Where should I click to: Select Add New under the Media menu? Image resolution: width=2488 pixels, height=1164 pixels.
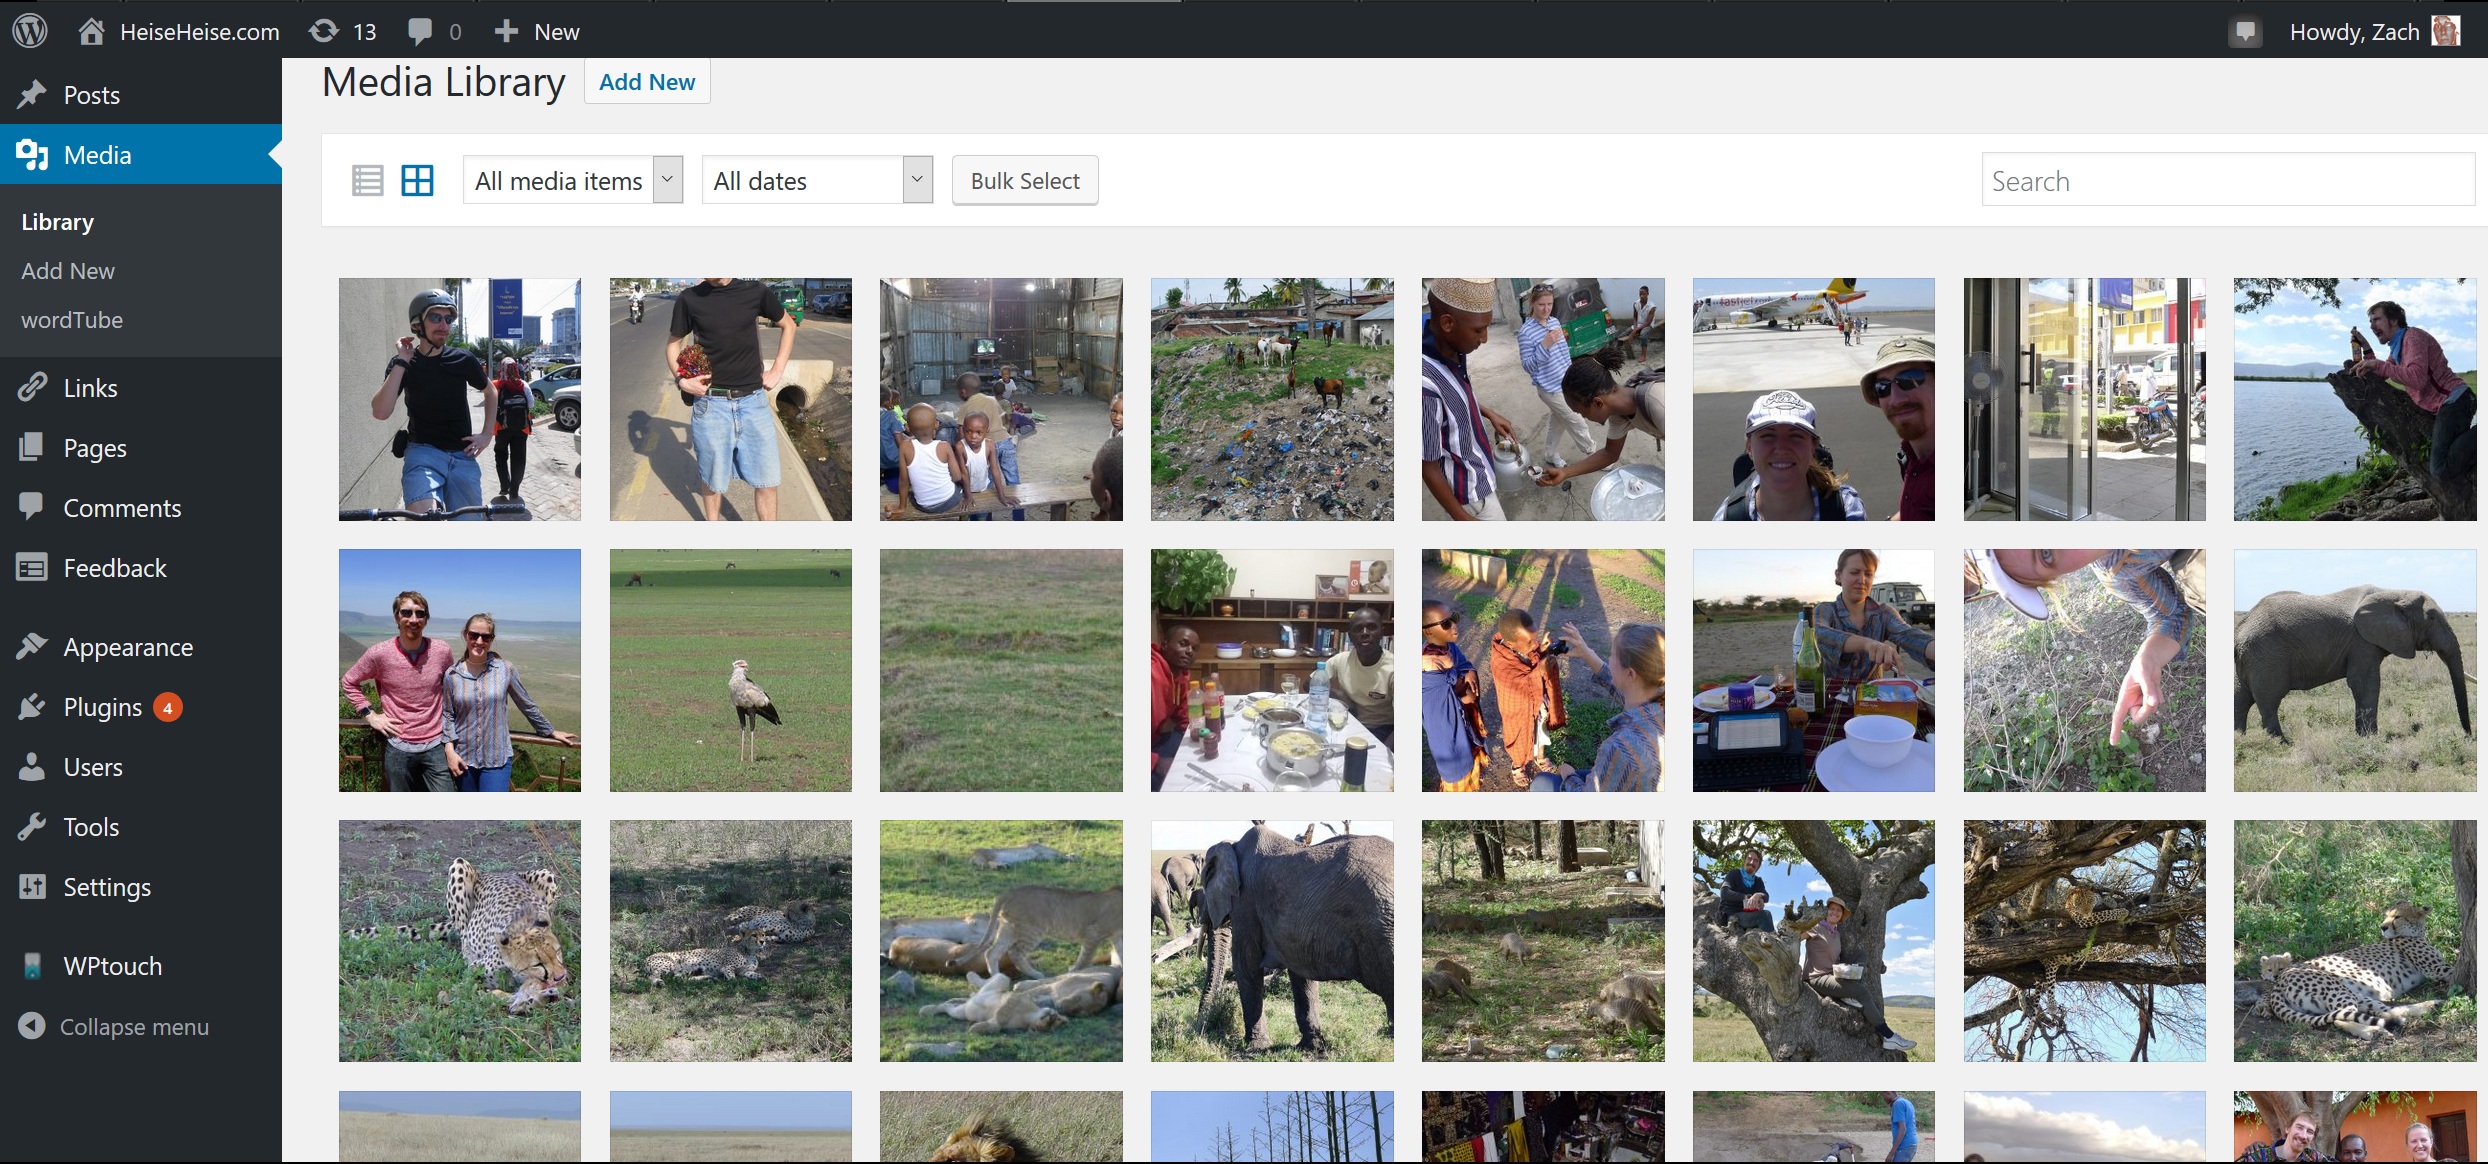coord(68,271)
